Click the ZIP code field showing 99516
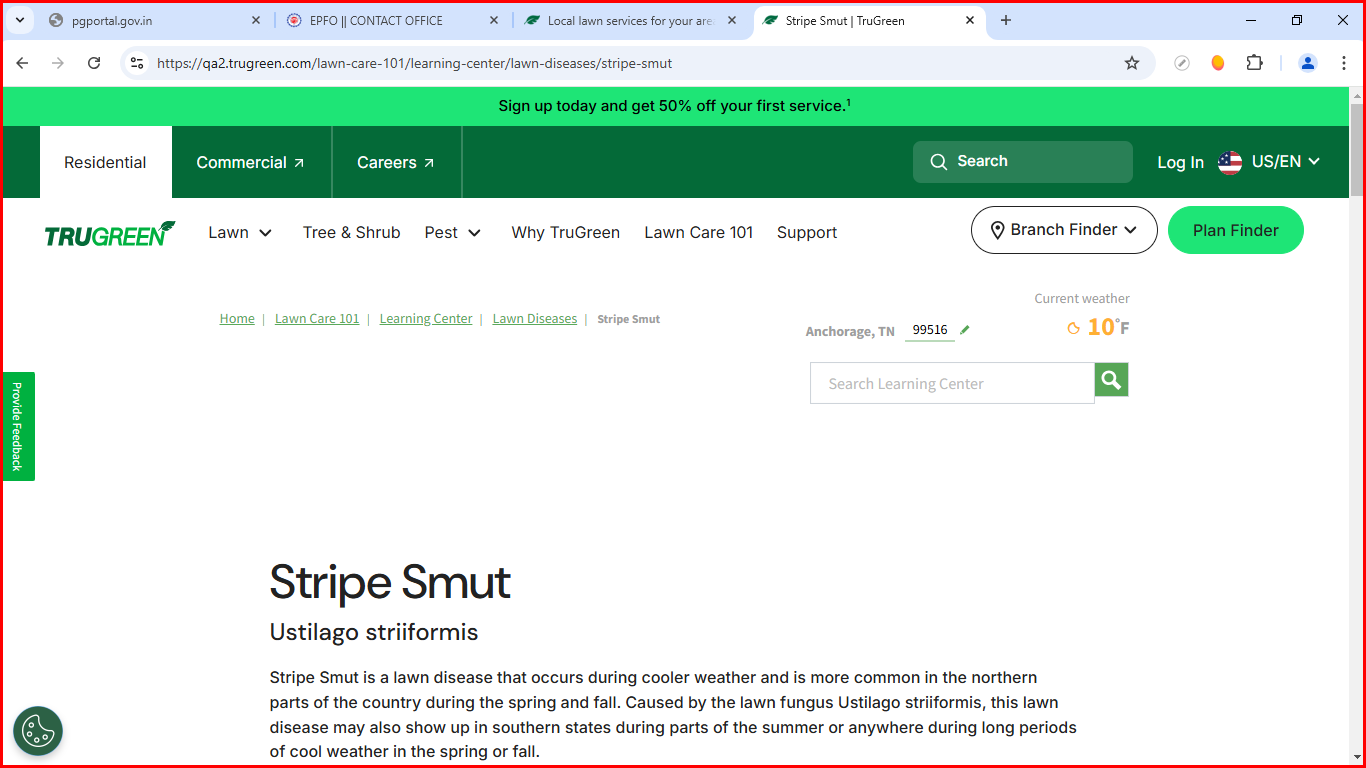Viewport: 1366px width, 768px height. 930,330
